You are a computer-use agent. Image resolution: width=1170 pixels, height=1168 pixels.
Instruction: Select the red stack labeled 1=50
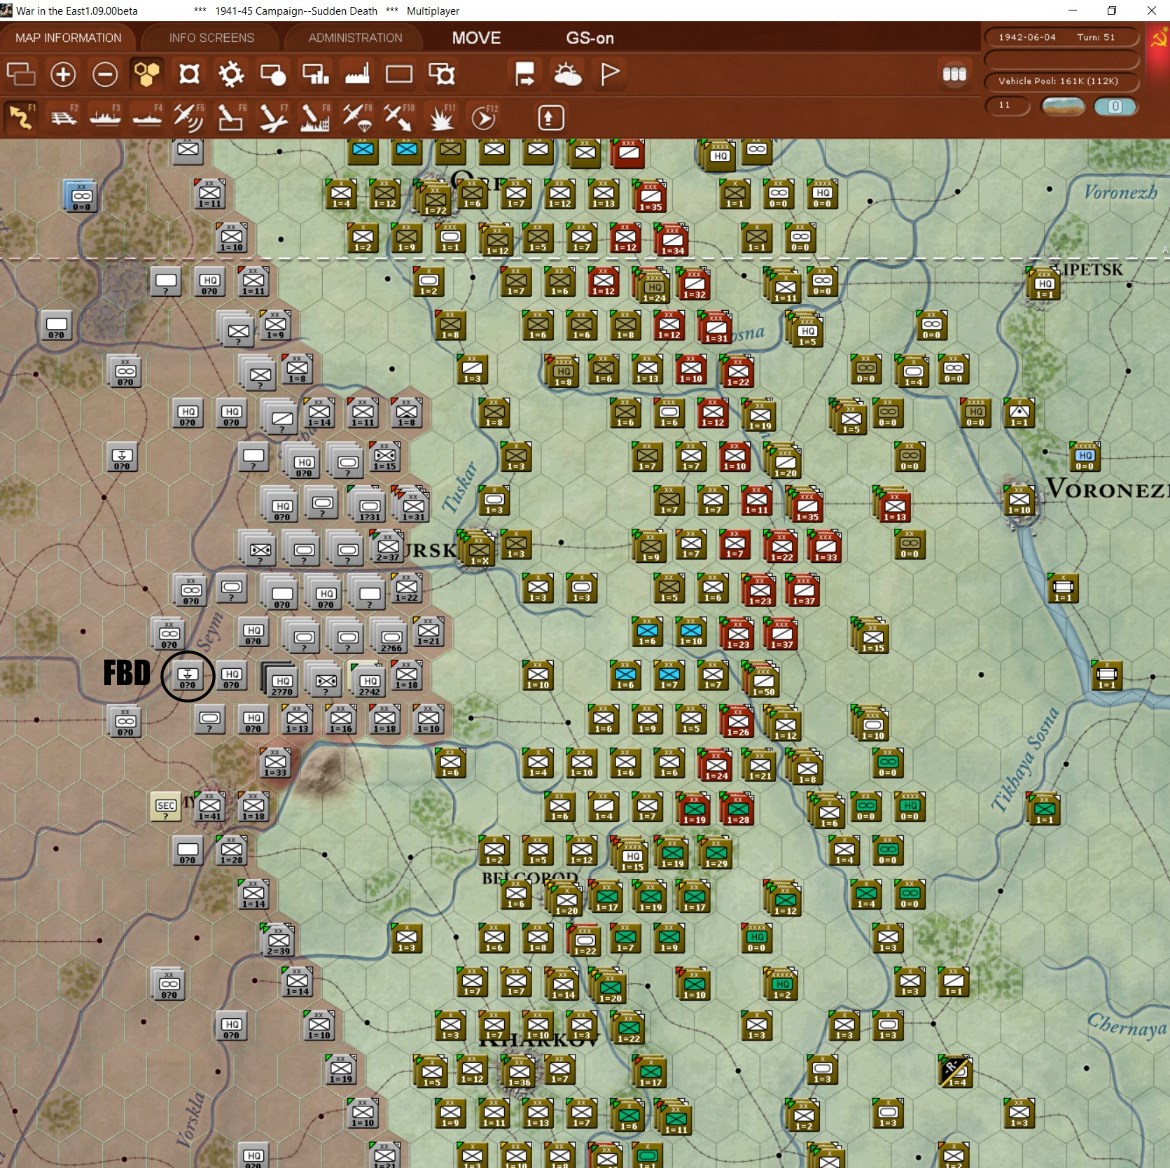[763, 679]
